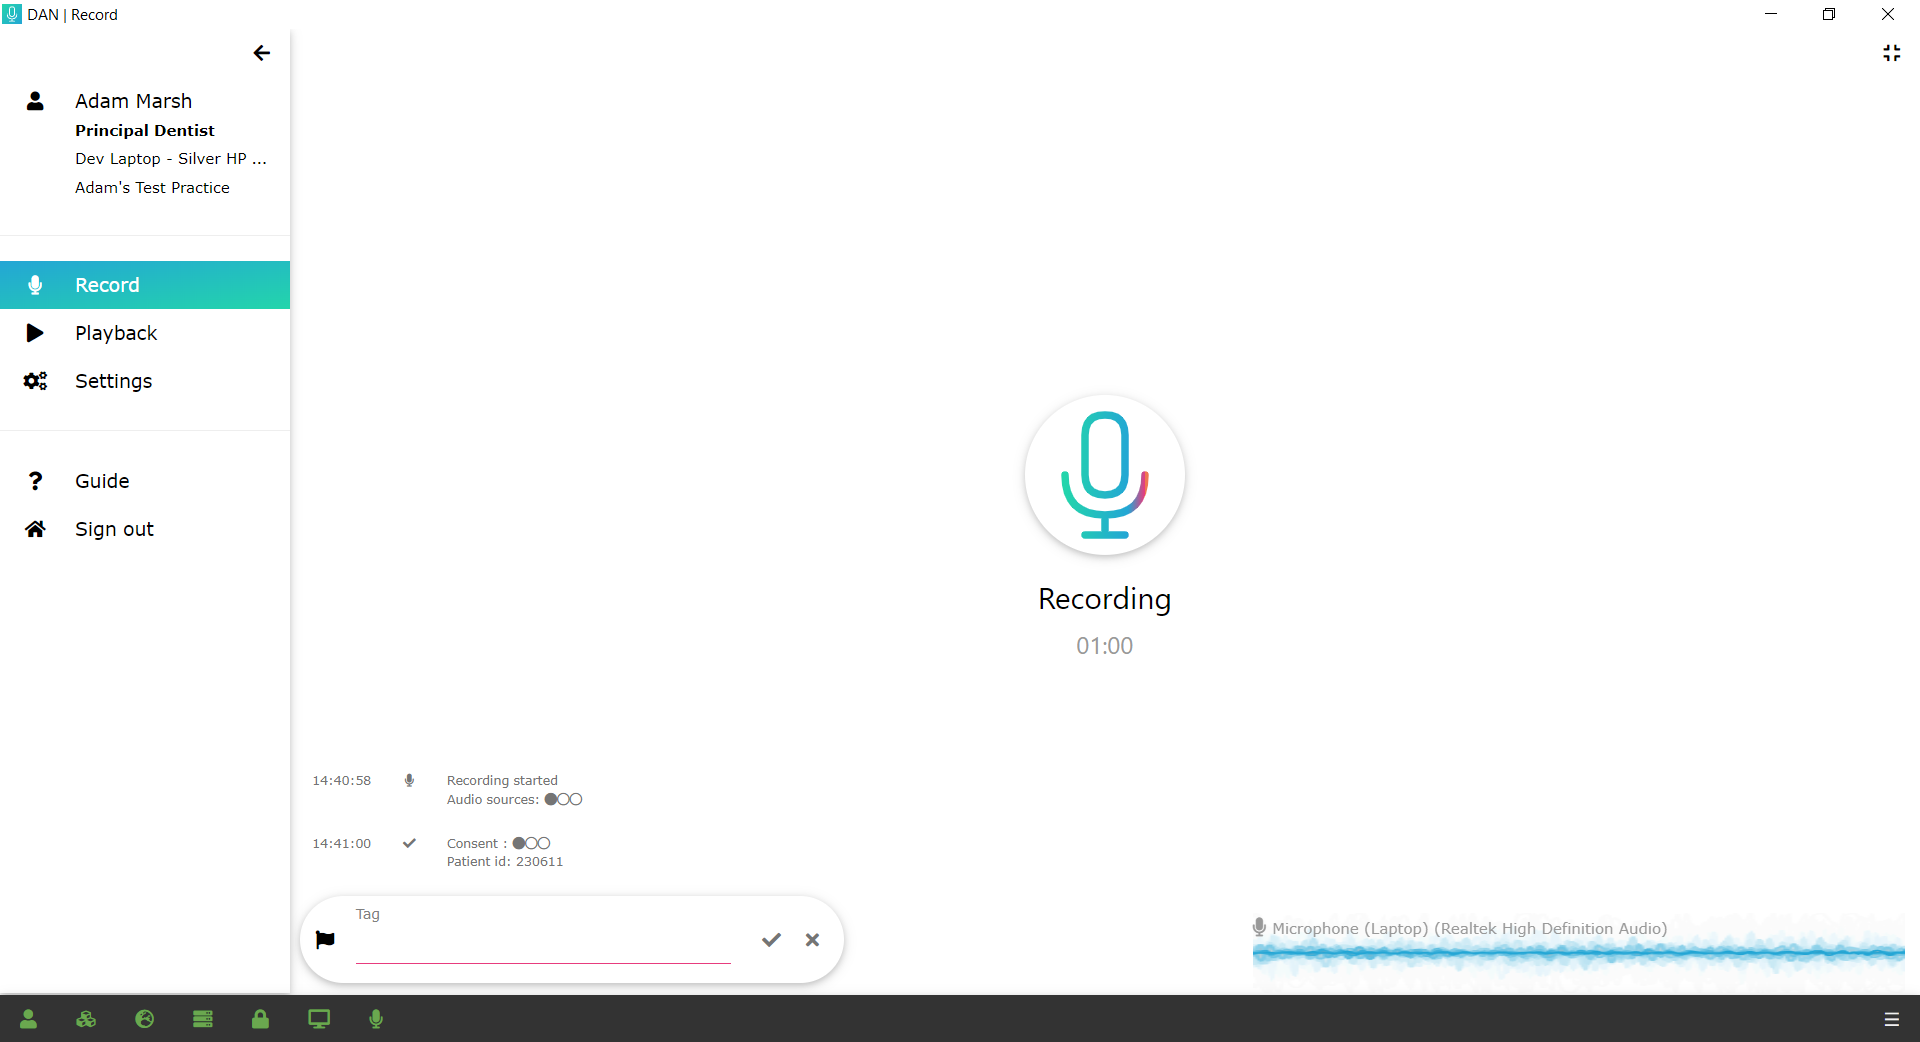Image resolution: width=1920 pixels, height=1042 pixels.
Task: Click the black flag icon
Action: coord(325,940)
